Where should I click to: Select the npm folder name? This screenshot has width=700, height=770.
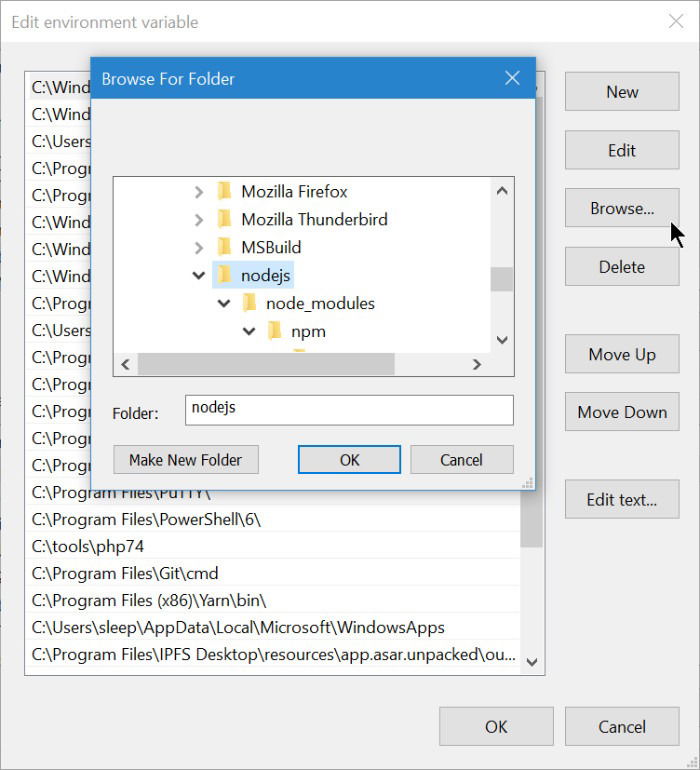click(308, 331)
